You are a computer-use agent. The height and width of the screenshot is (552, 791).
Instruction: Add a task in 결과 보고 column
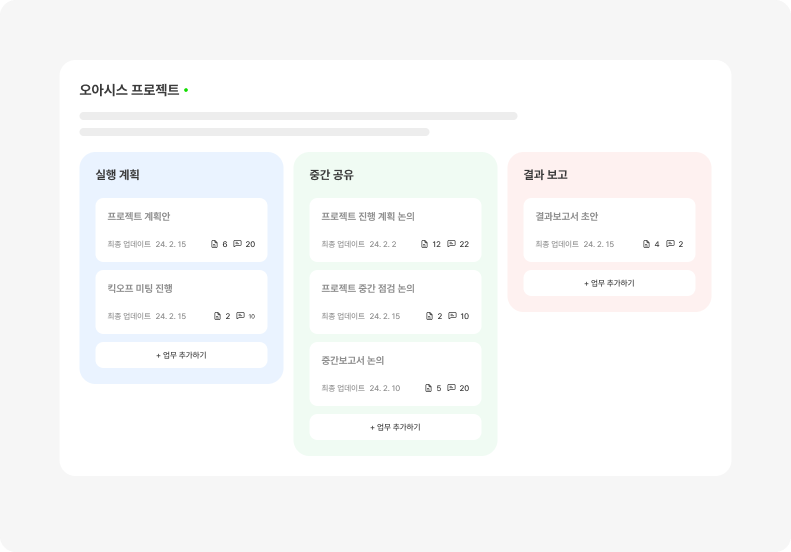coord(609,283)
